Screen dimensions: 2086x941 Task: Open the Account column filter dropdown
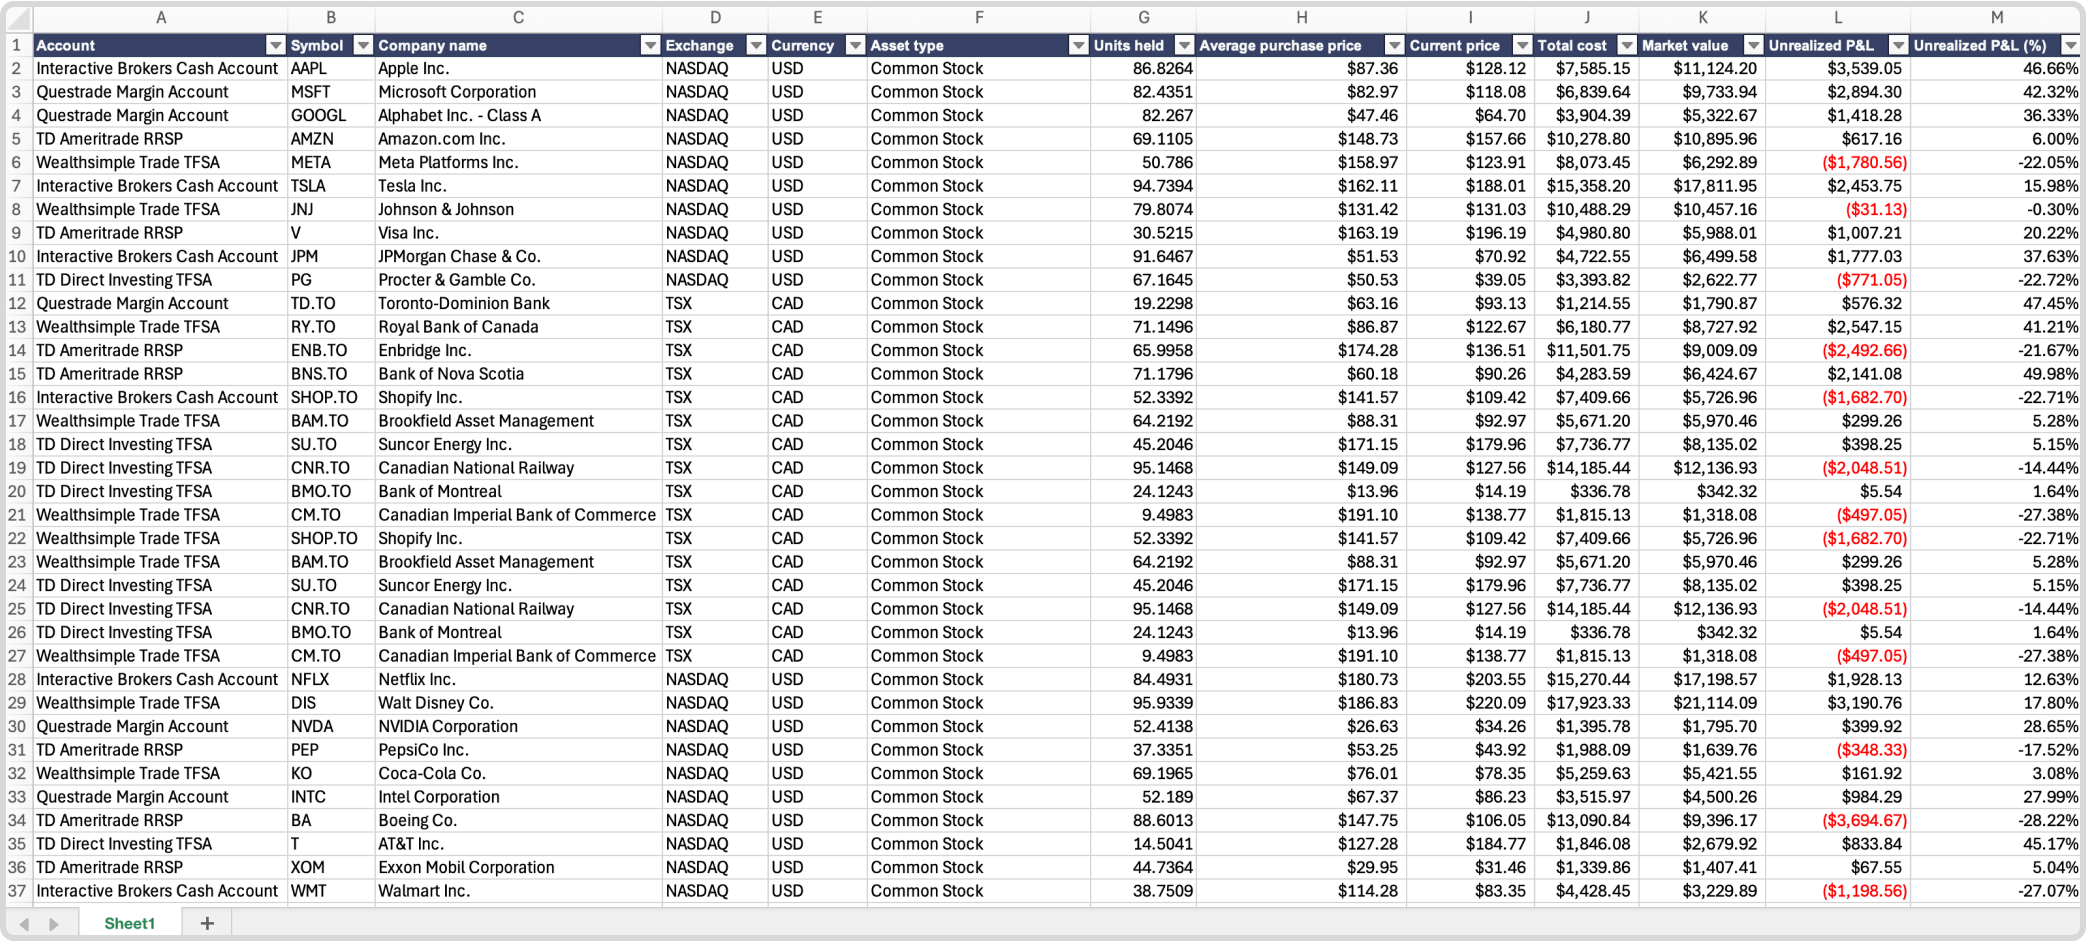click(x=275, y=46)
